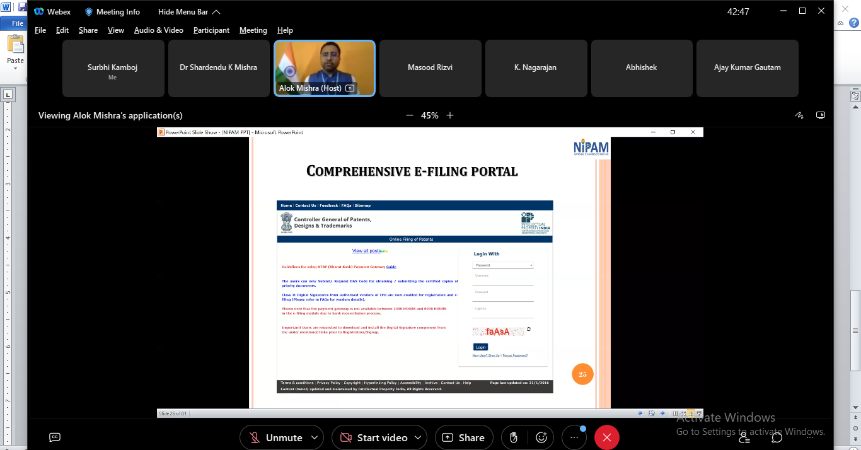Screen dimensions: 861x450
Task: Zoom out shared content with minus
Action: tap(409, 115)
